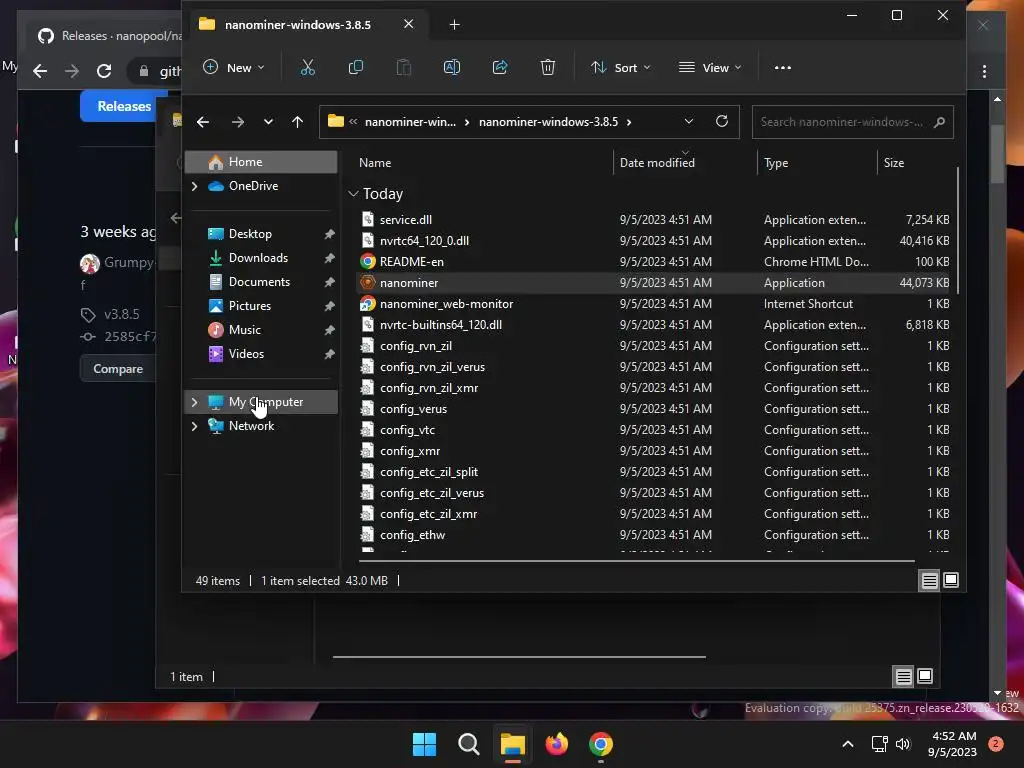The height and width of the screenshot is (768, 1024).
Task: Open the Windows Start menu
Action: 424,744
